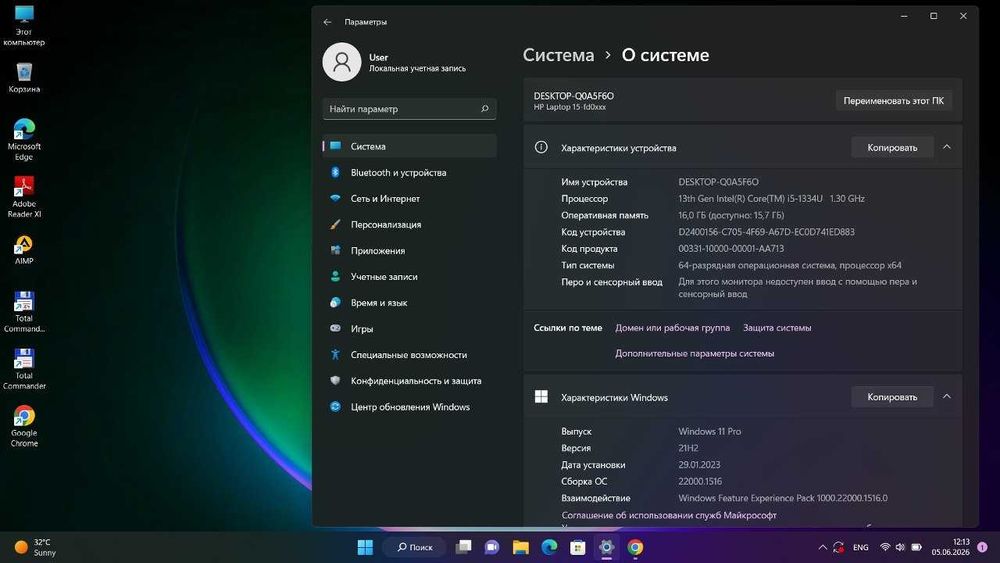The height and width of the screenshot is (563, 1000).
Task: Click the volume speaker tray icon
Action: [x=901, y=547]
